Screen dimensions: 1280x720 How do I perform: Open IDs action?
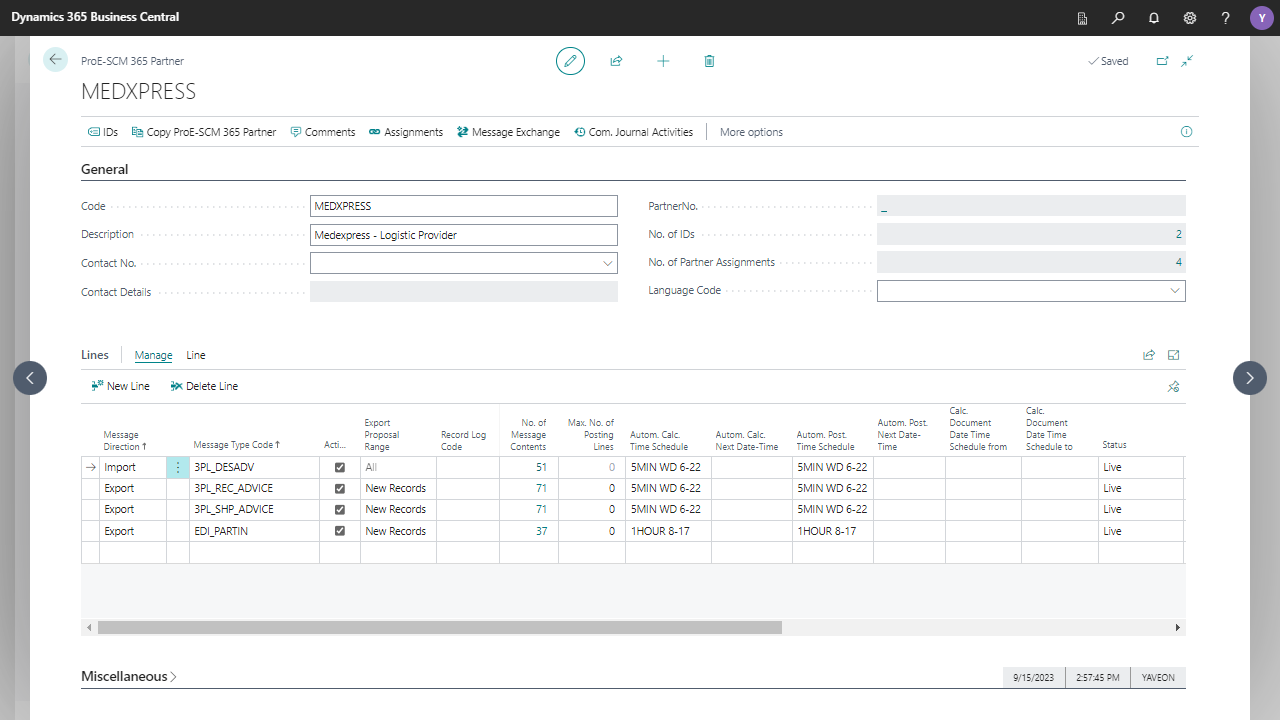point(103,132)
